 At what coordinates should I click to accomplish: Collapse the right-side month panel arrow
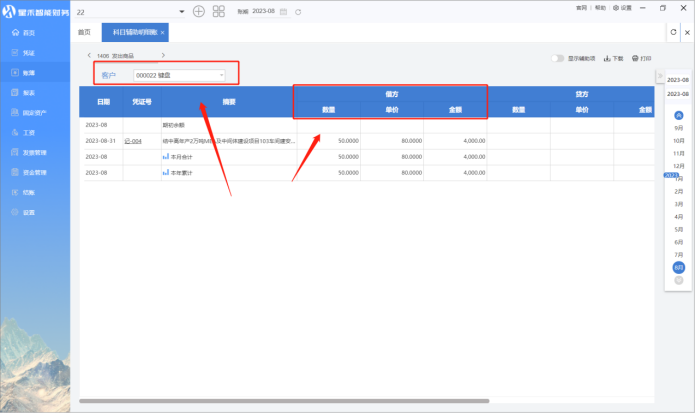point(659,78)
